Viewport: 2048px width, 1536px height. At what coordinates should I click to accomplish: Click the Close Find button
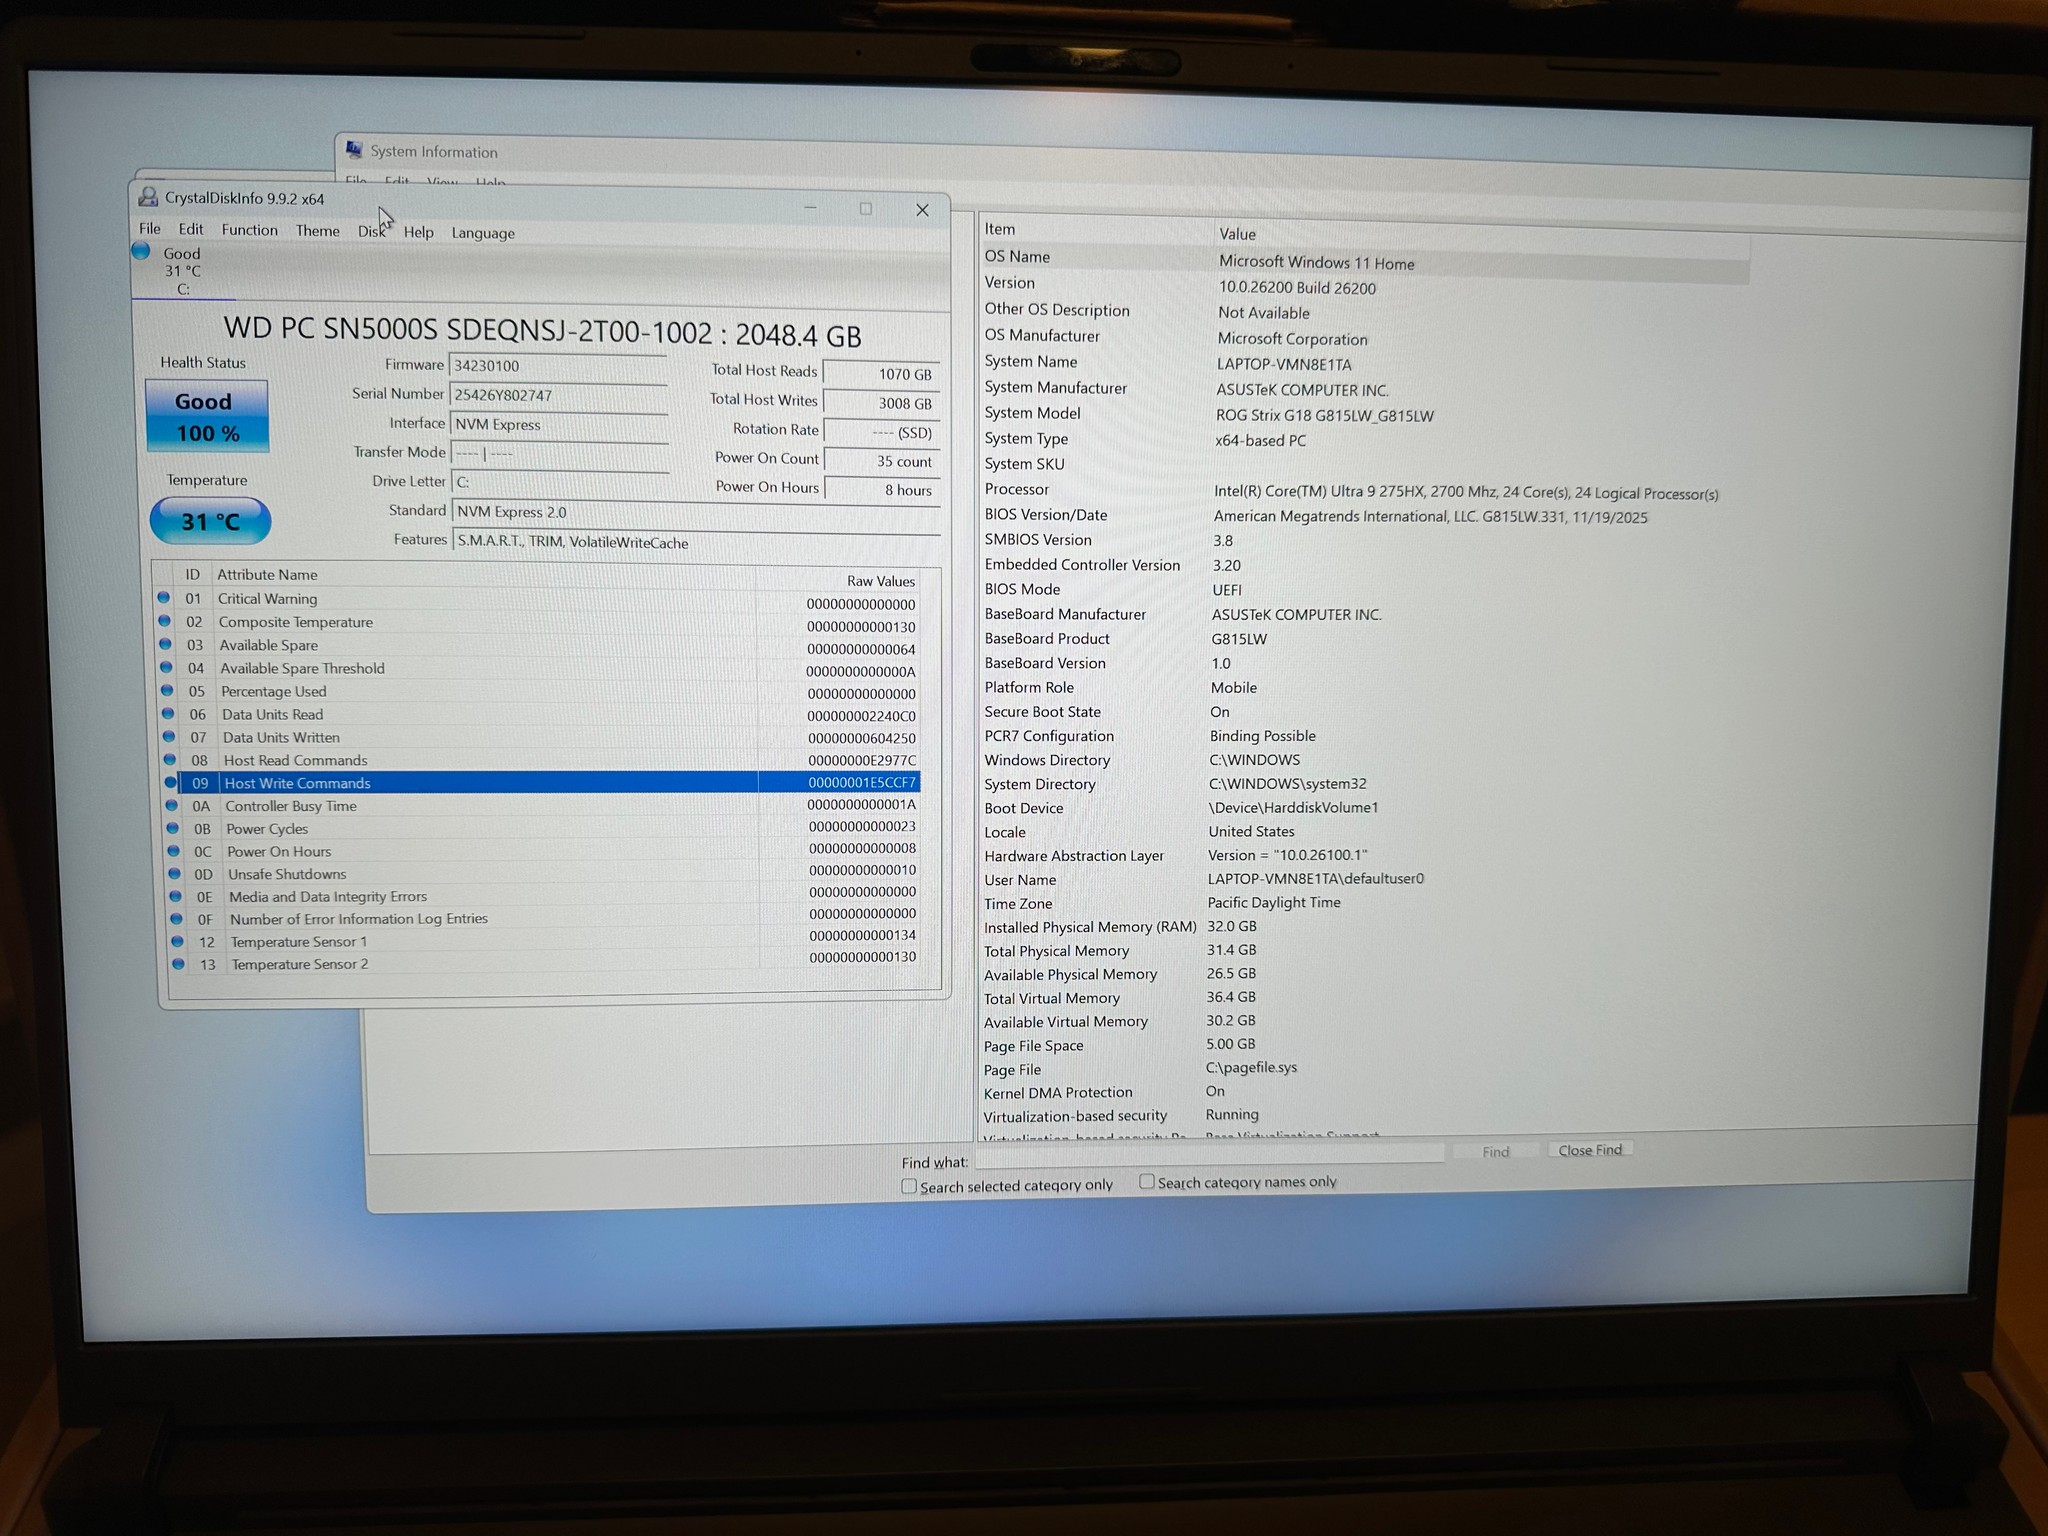[1590, 1150]
